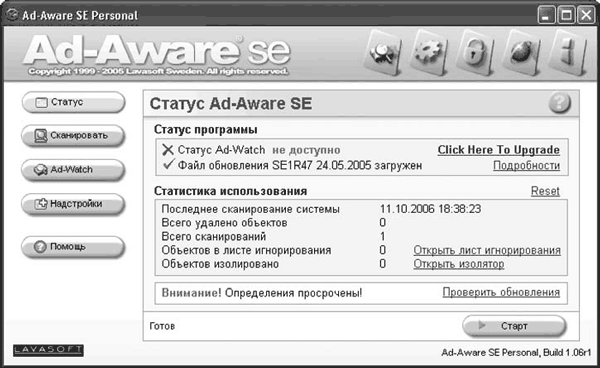Minimize the Ad-Aware SE Personal window
Screen dimensions: 600x368
(546, 15)
